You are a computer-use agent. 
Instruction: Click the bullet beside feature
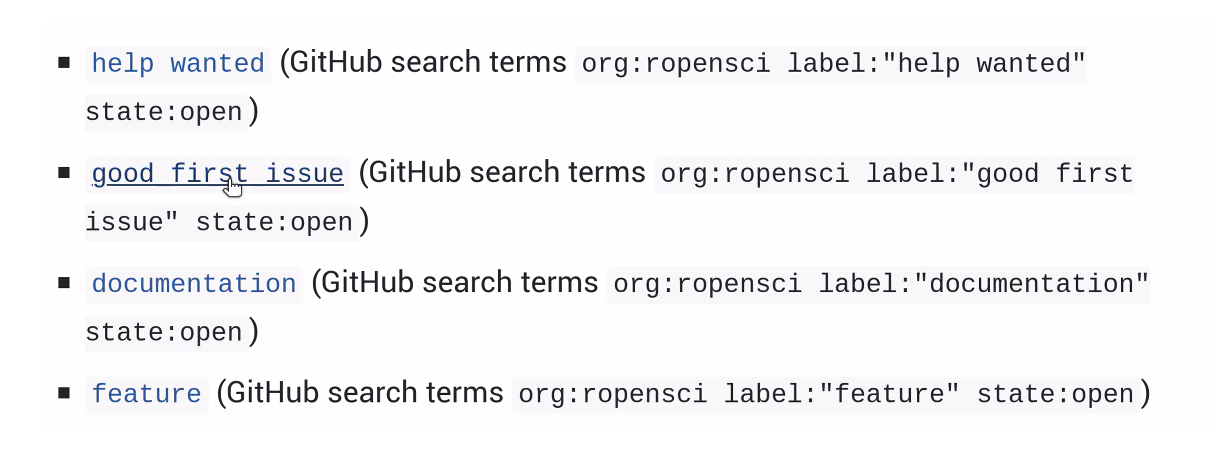(x=64, y=393)
